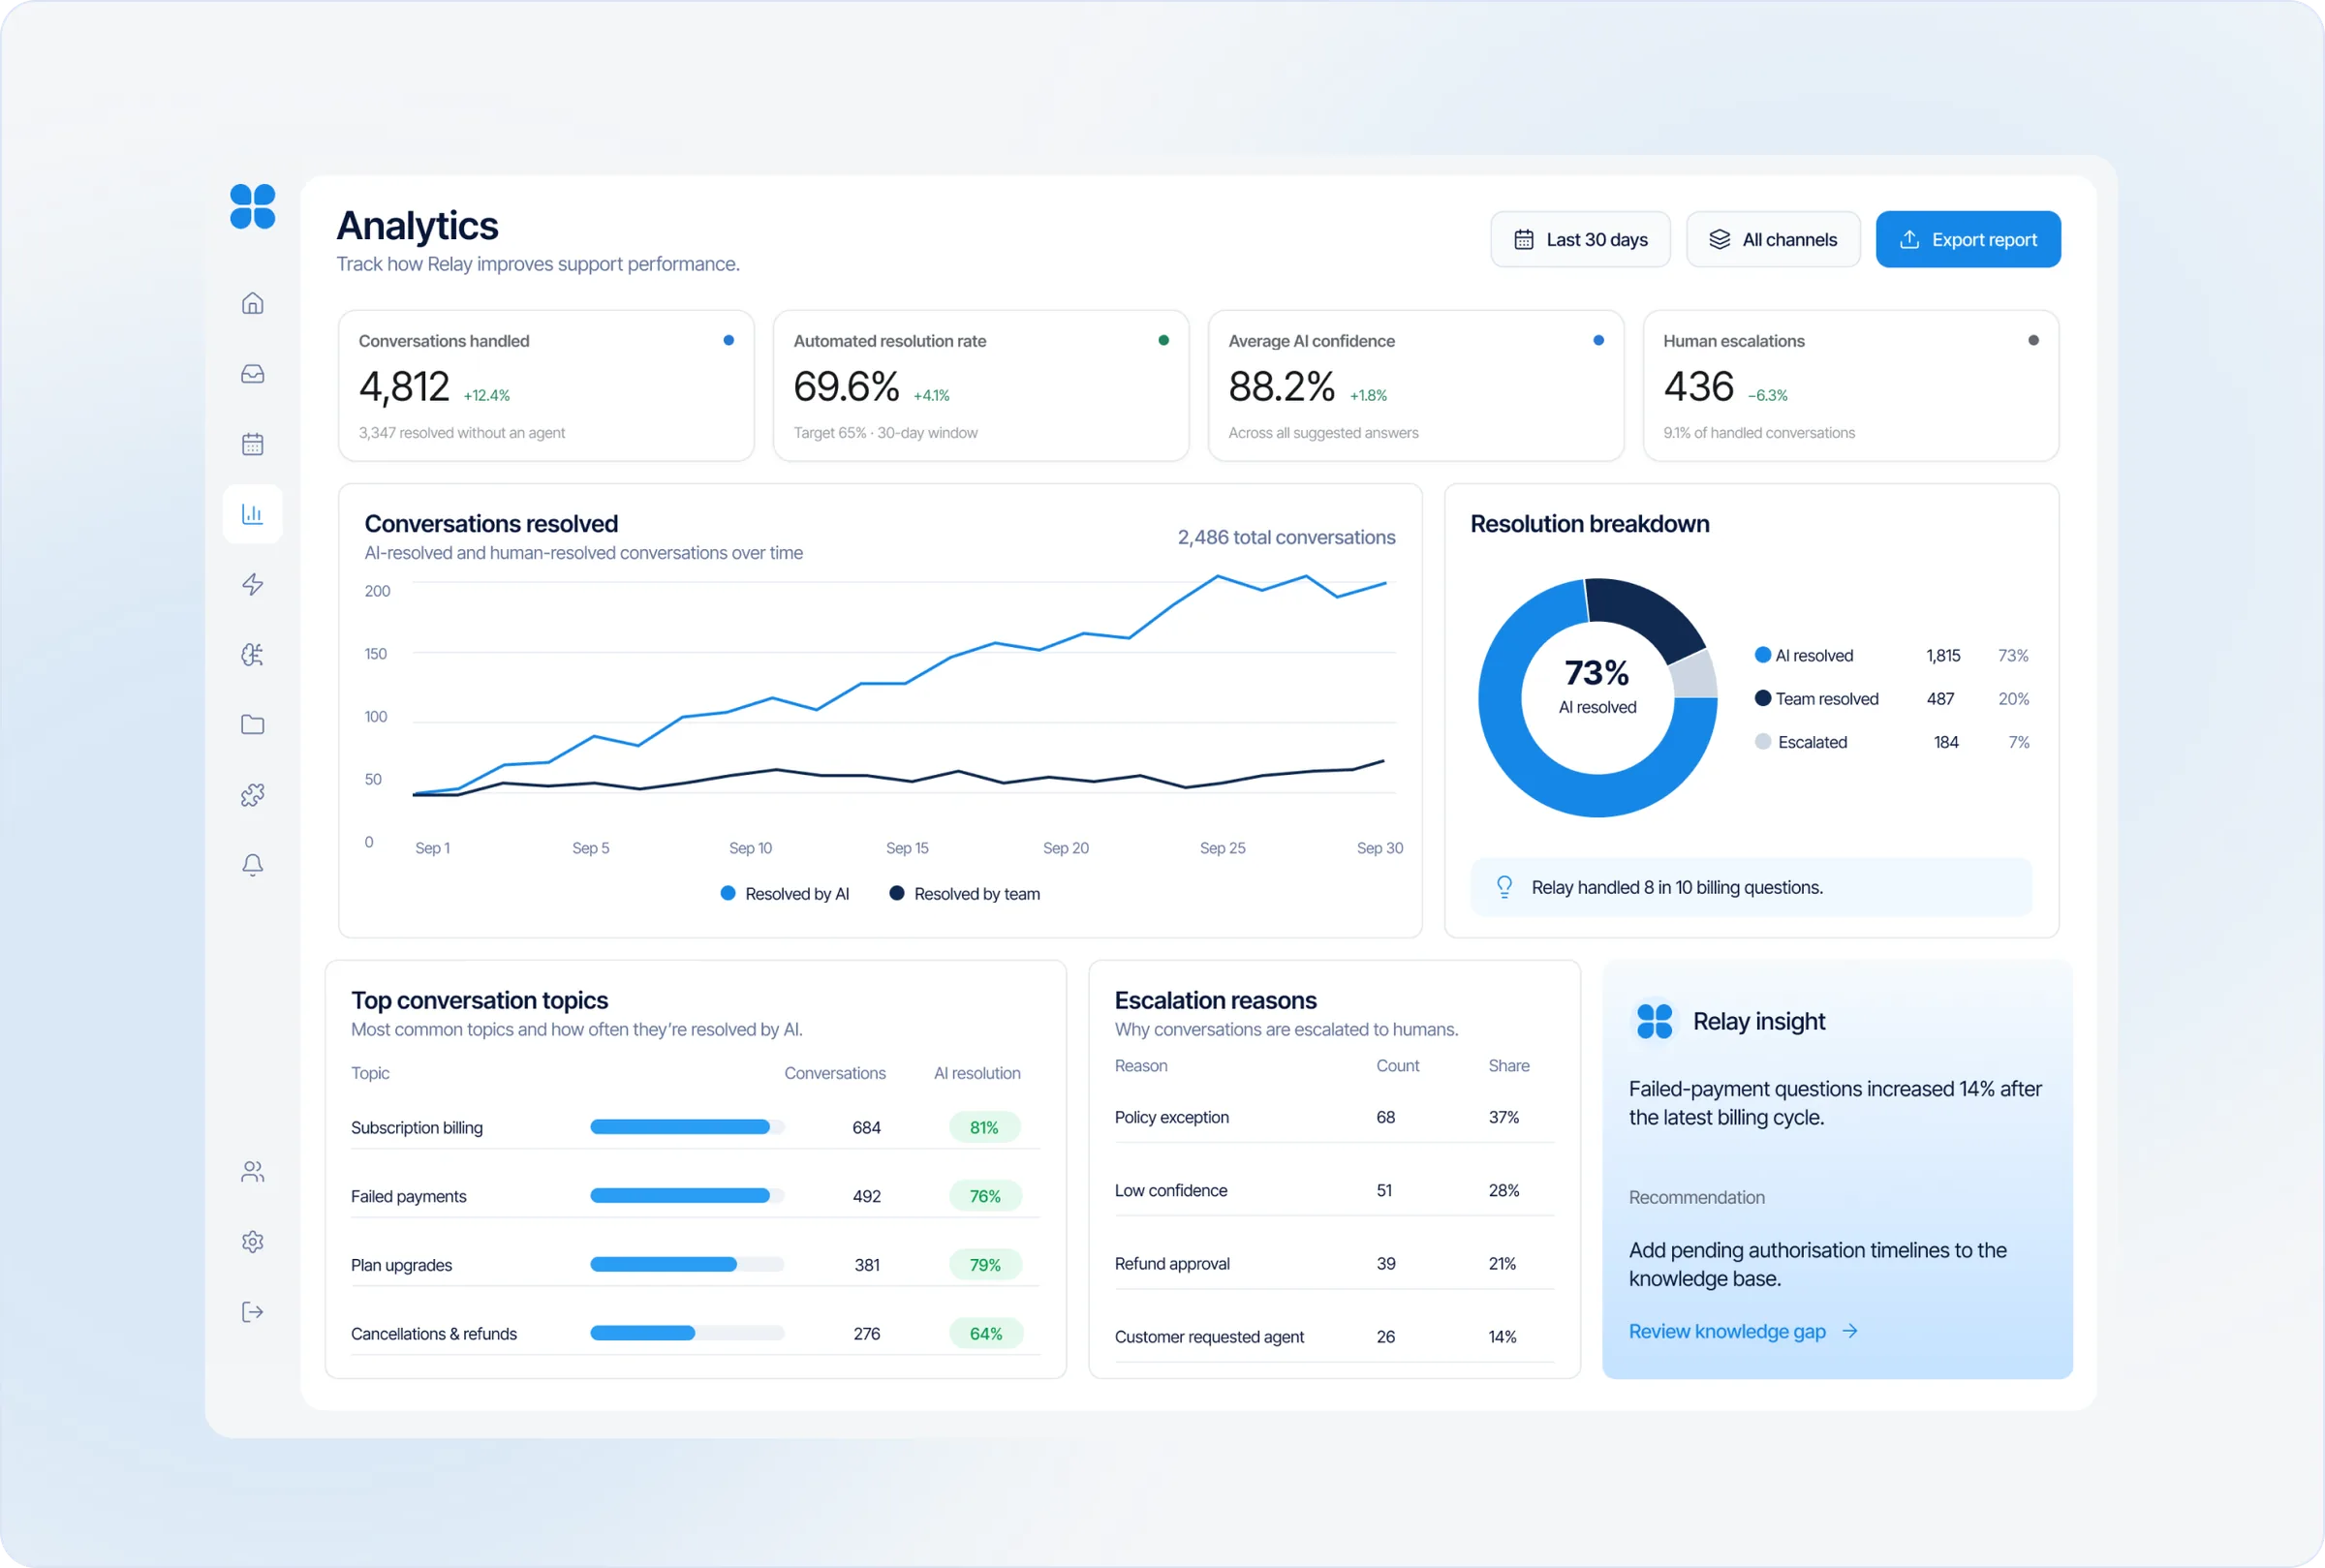Click the Average AI confidence 88.2% value

tap(1281, 387)
